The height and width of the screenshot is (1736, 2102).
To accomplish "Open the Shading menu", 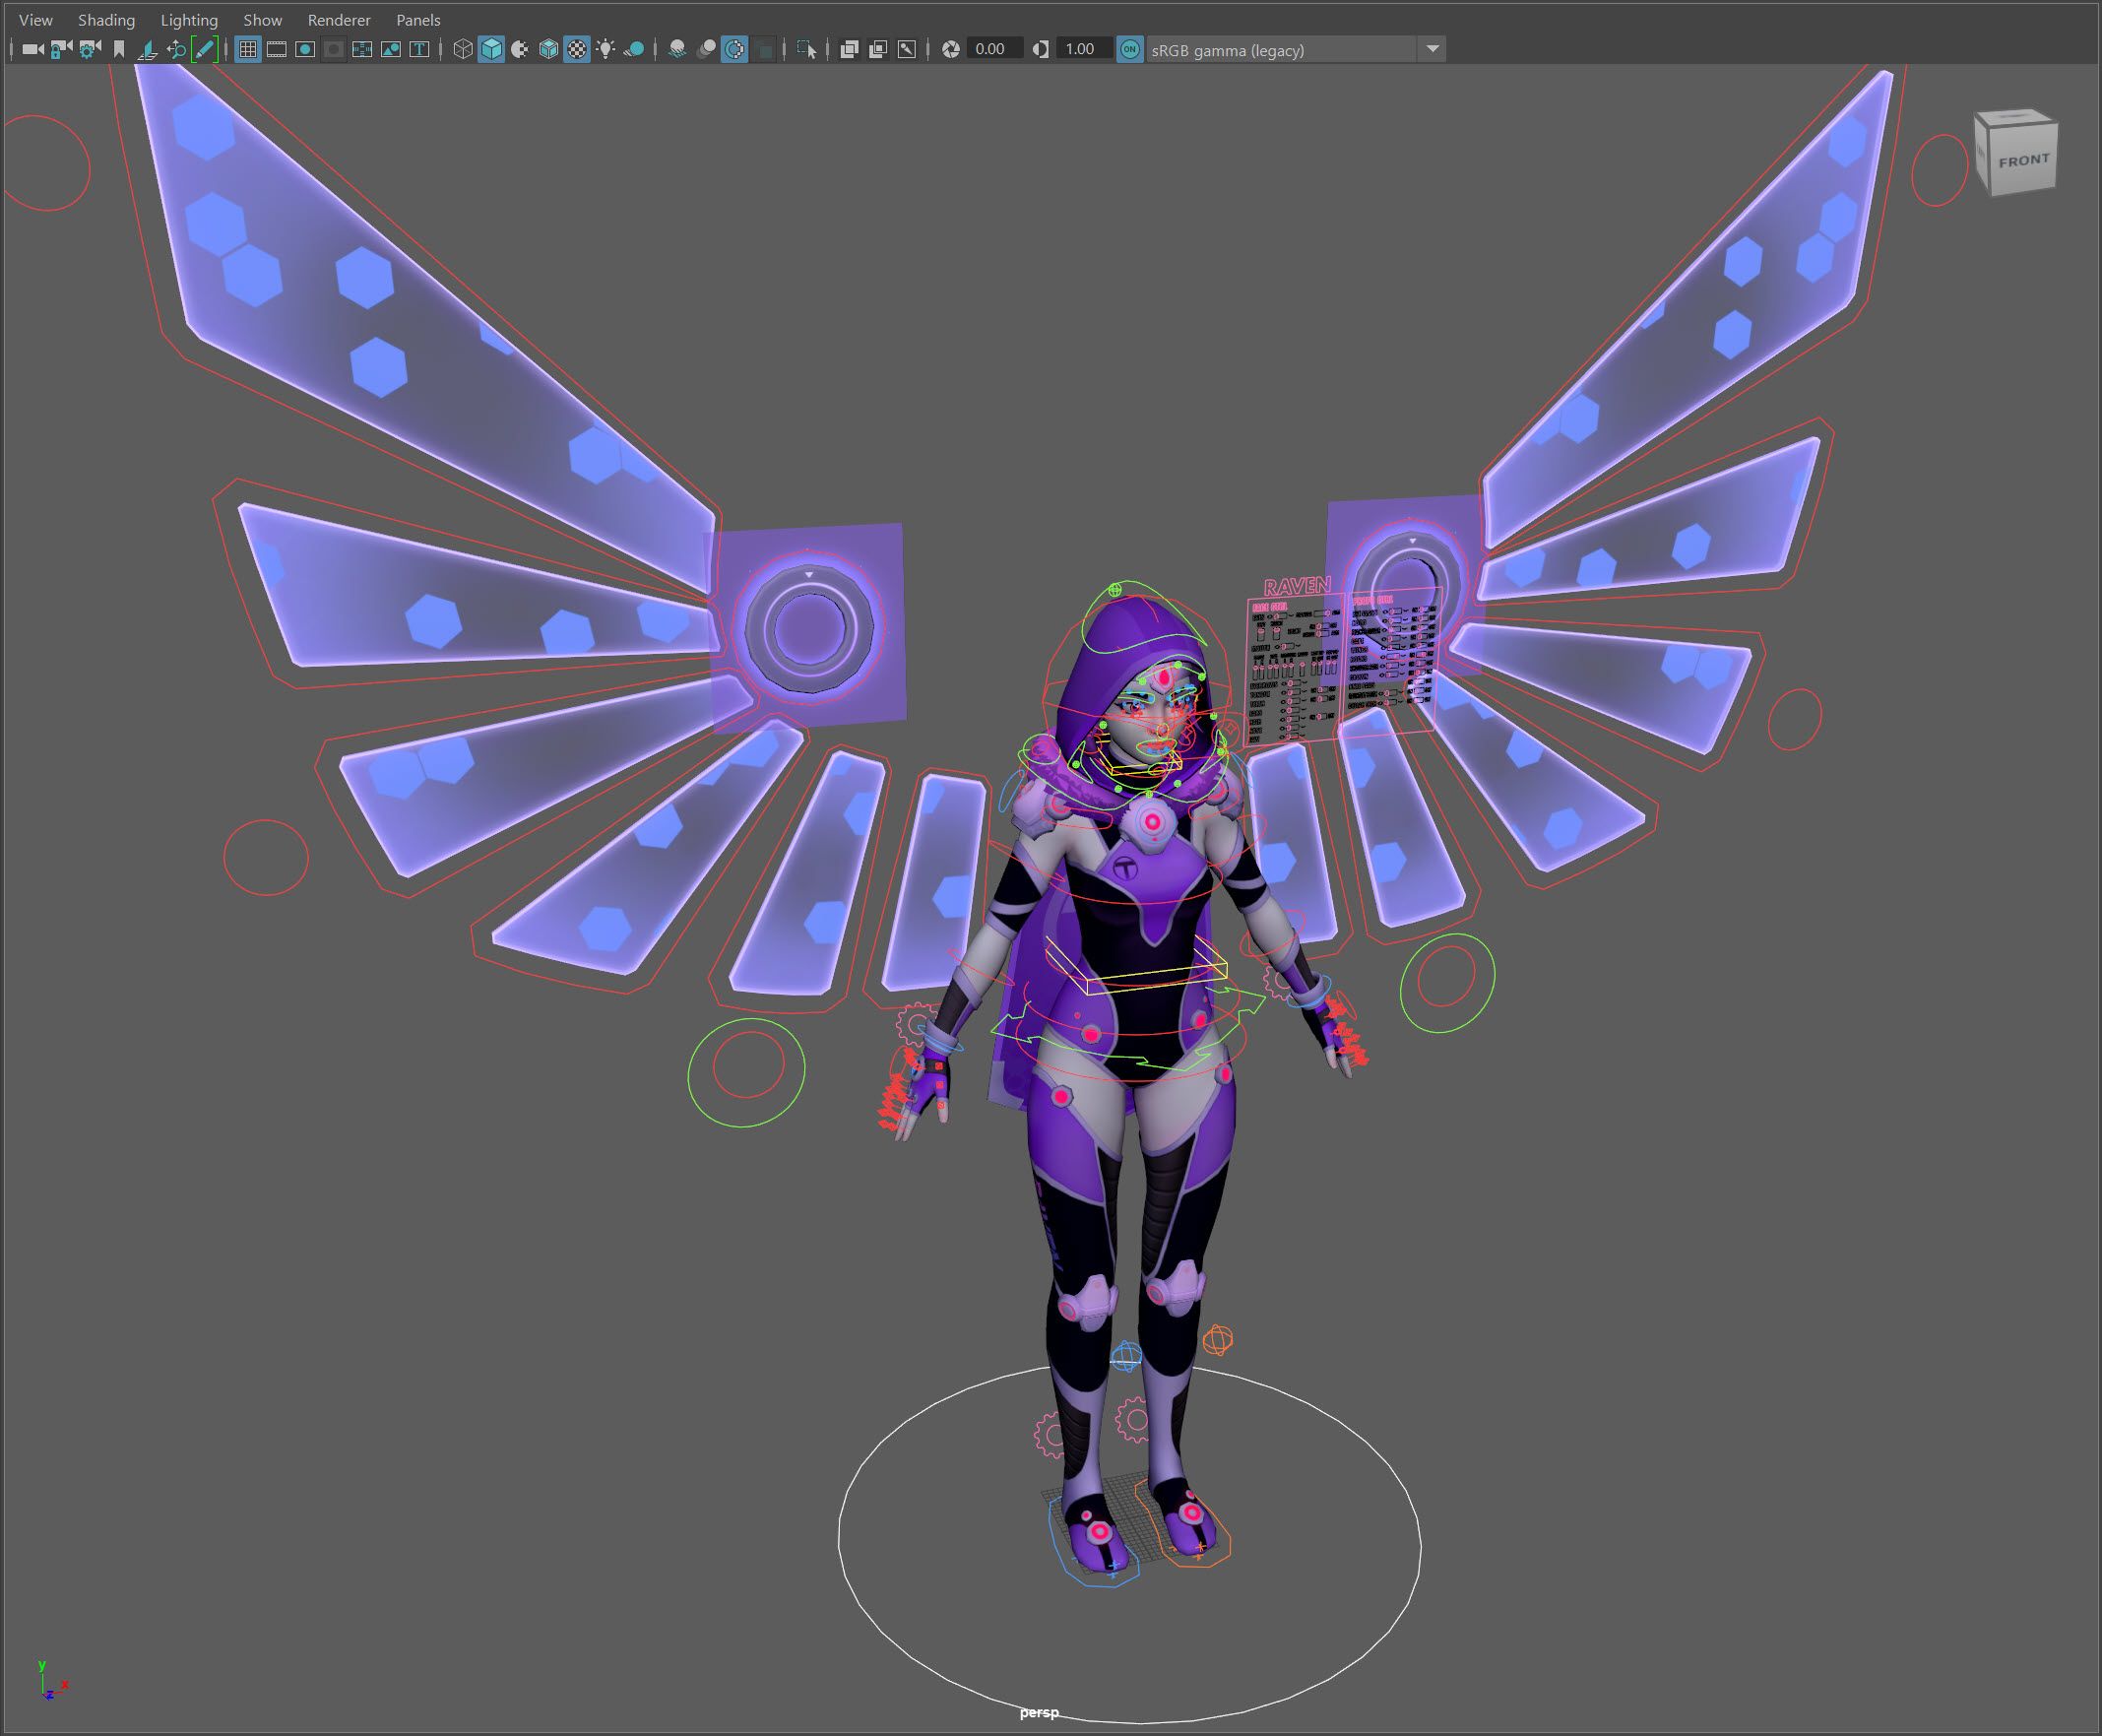I will [x=106, y=20].
